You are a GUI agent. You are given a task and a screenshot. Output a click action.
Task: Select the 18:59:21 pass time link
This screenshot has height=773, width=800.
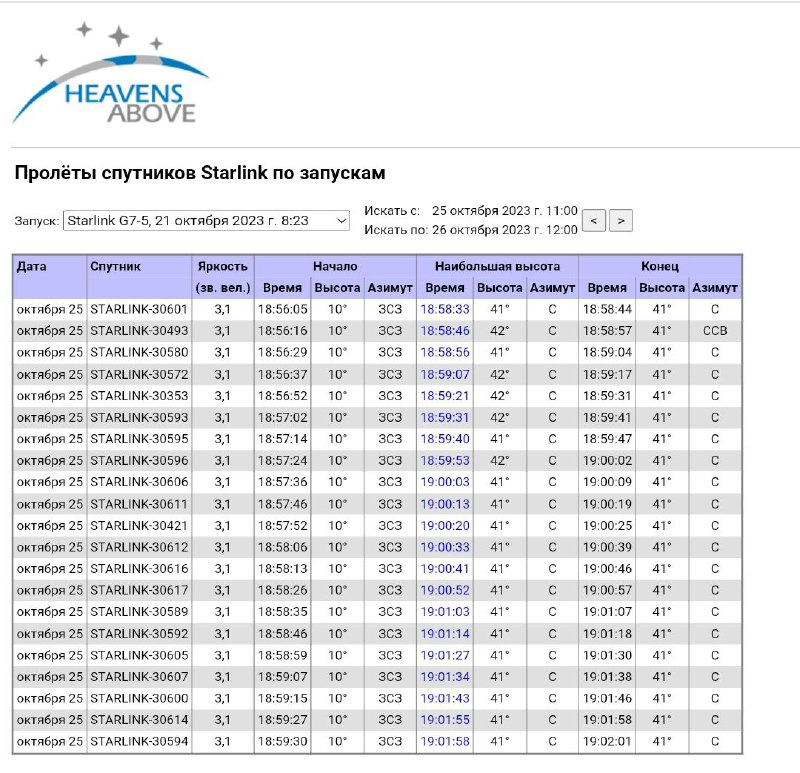[445, 396]
